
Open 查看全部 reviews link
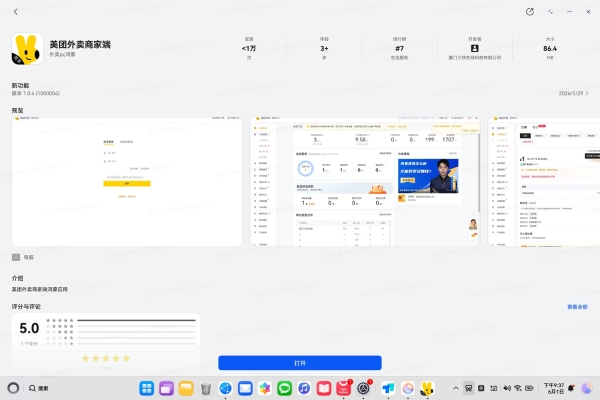[x=577, y=307]
